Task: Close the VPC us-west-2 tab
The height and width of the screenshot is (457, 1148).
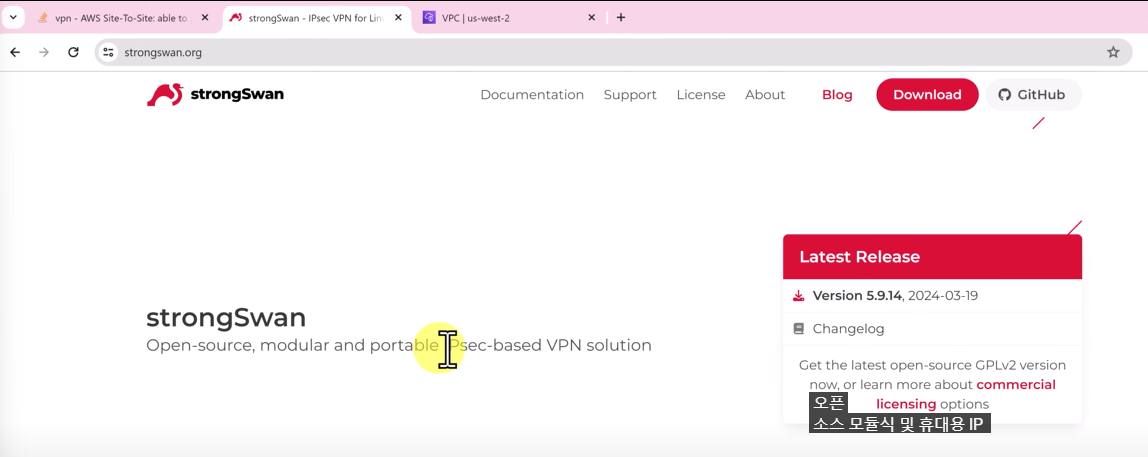Action: pyautogui.click(x=592, y=18)
